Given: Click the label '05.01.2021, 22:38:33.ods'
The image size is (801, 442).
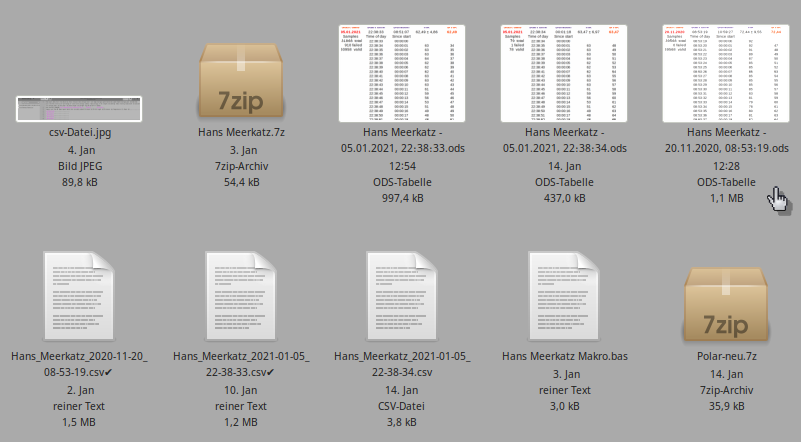Looking at the screenshot, I should pyautogui.click(x=403, y=148).
